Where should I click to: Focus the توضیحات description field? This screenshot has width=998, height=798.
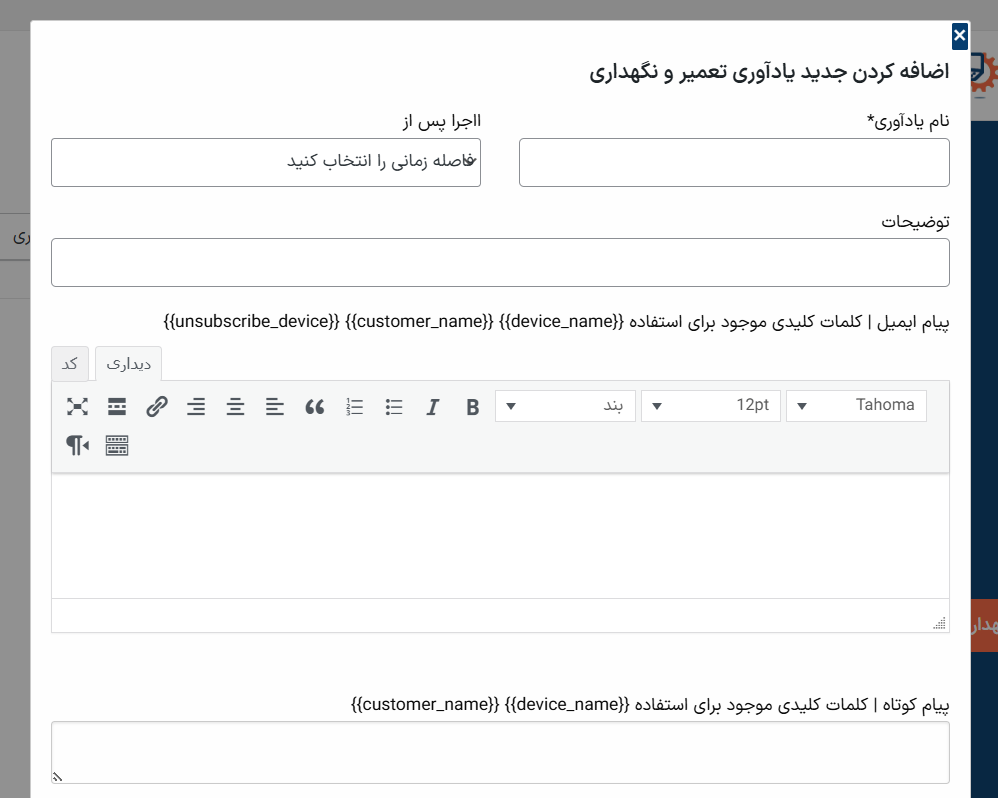pos(500,262)
